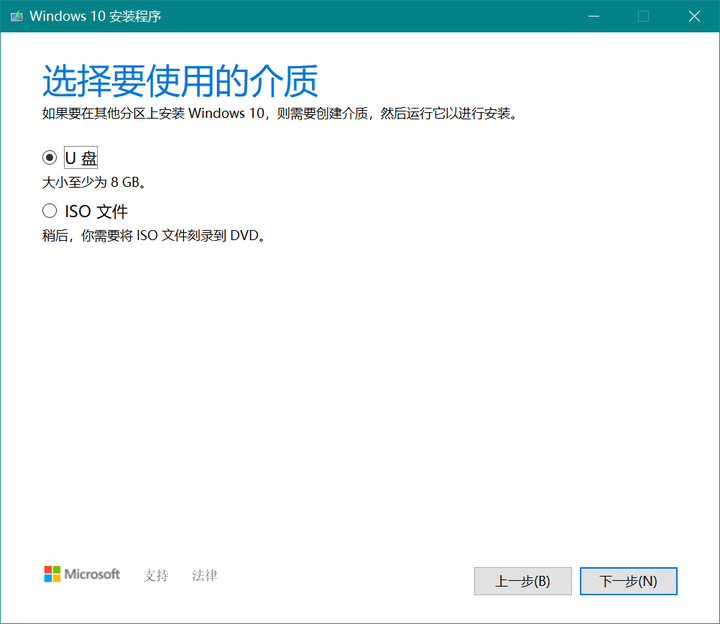Select the ISO 文件 radio button
Viewport: 720px width, 624px height.
click(x=50, y=211)
